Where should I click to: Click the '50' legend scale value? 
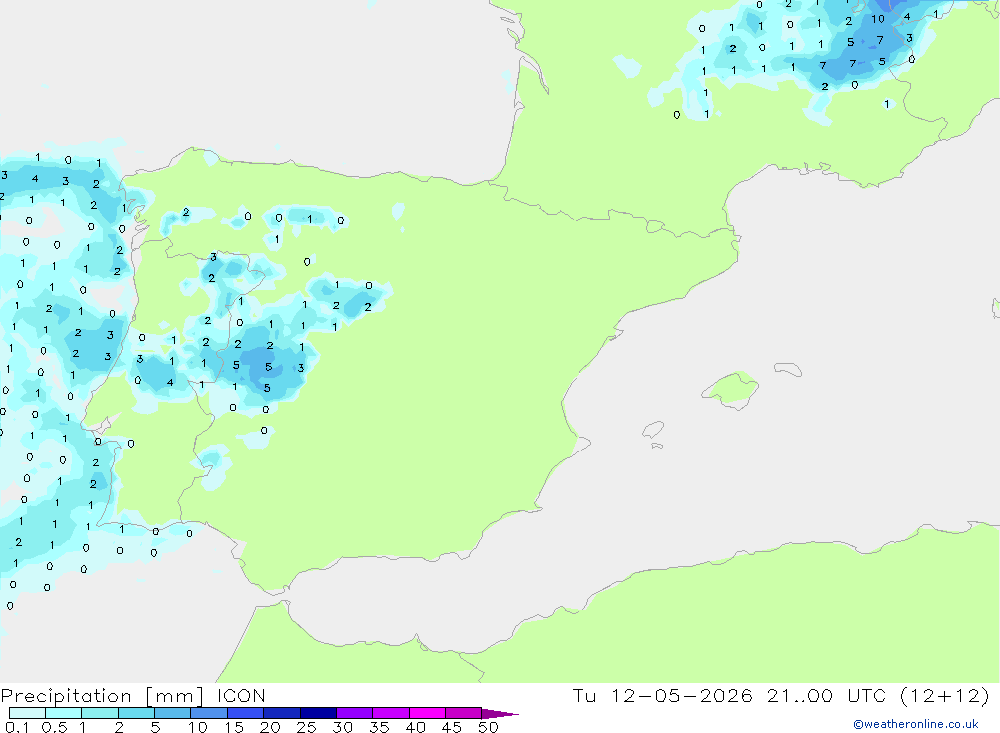coord(488,727)
